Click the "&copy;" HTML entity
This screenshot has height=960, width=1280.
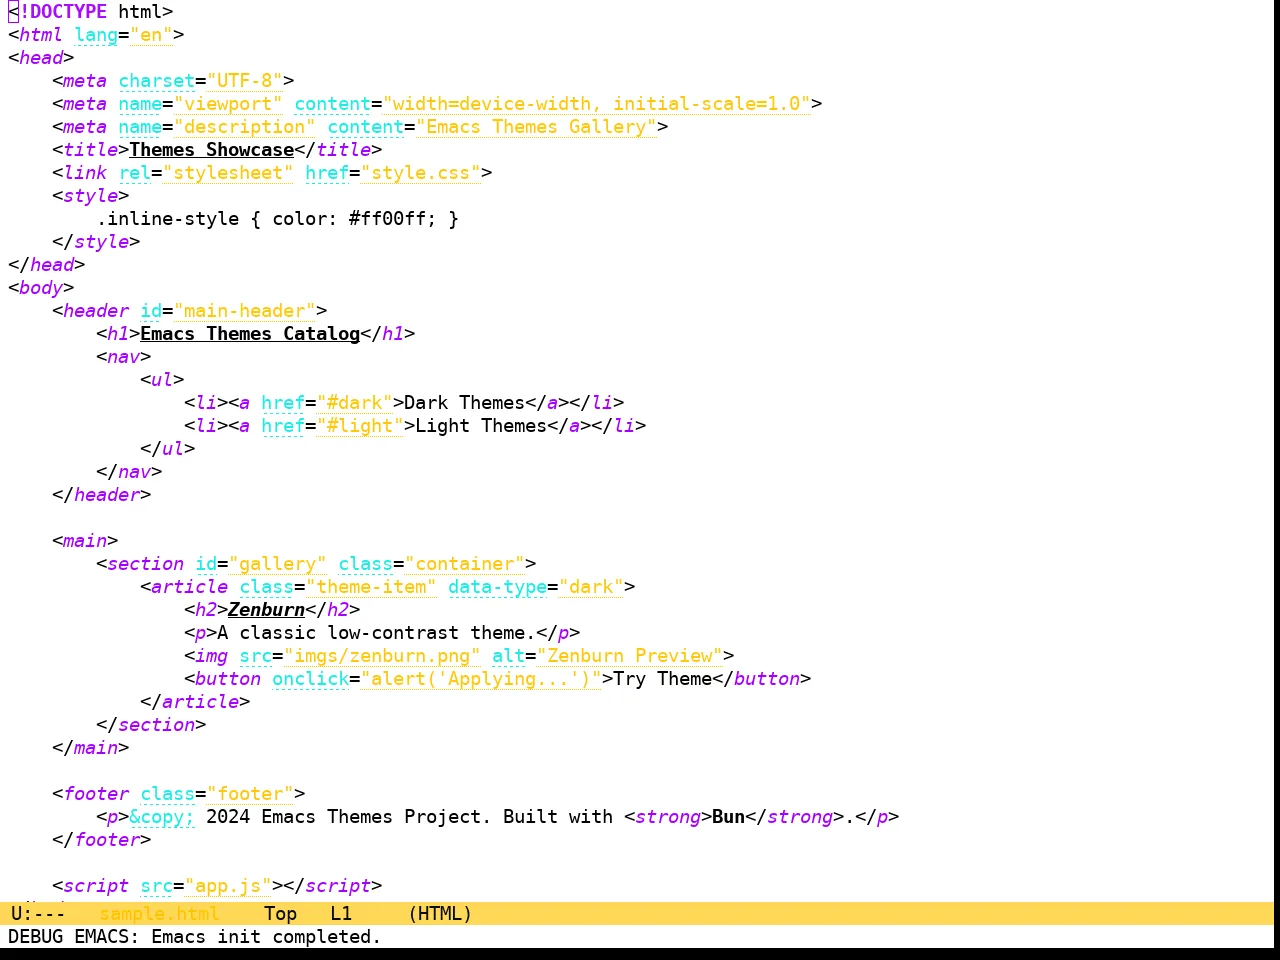pos(162,817)
